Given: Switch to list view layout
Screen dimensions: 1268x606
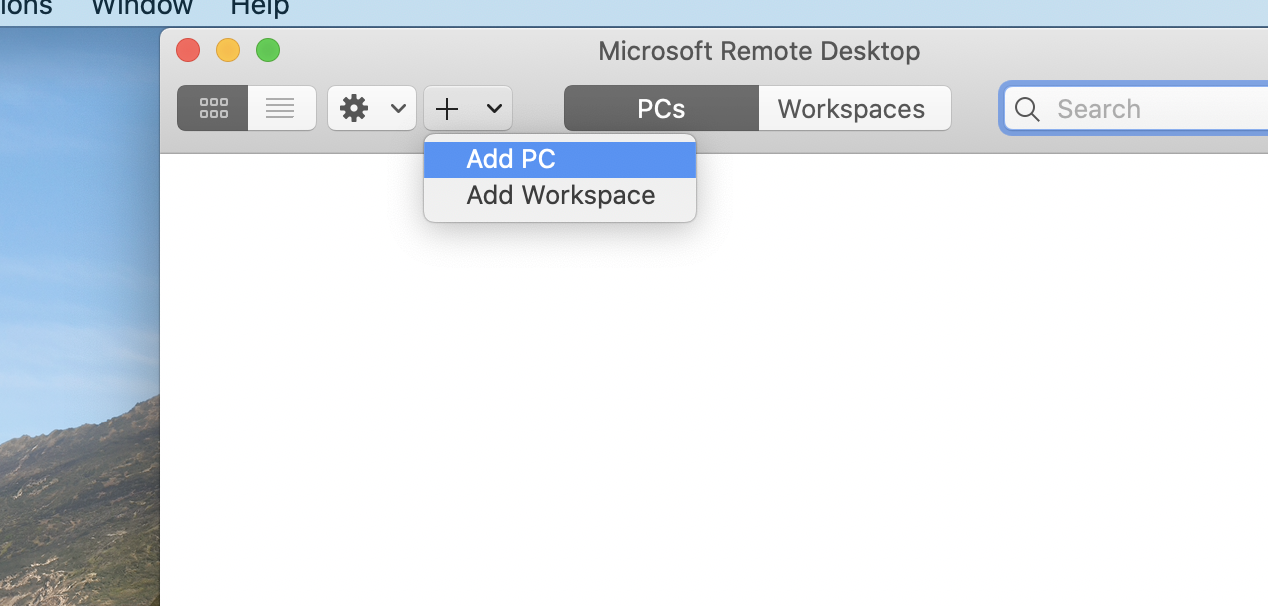Looking at the screenshot, I should coord(281,108).
